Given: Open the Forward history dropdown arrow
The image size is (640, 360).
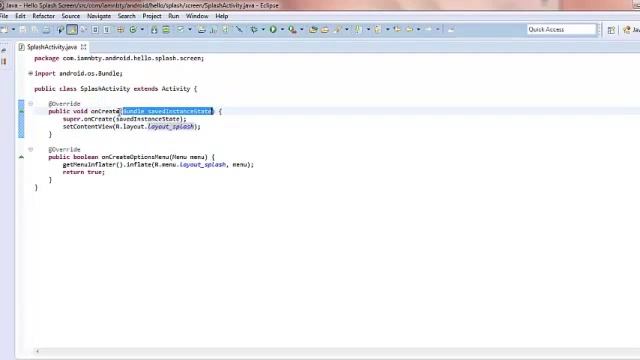Looking at the screenshot, I should 438,29.
